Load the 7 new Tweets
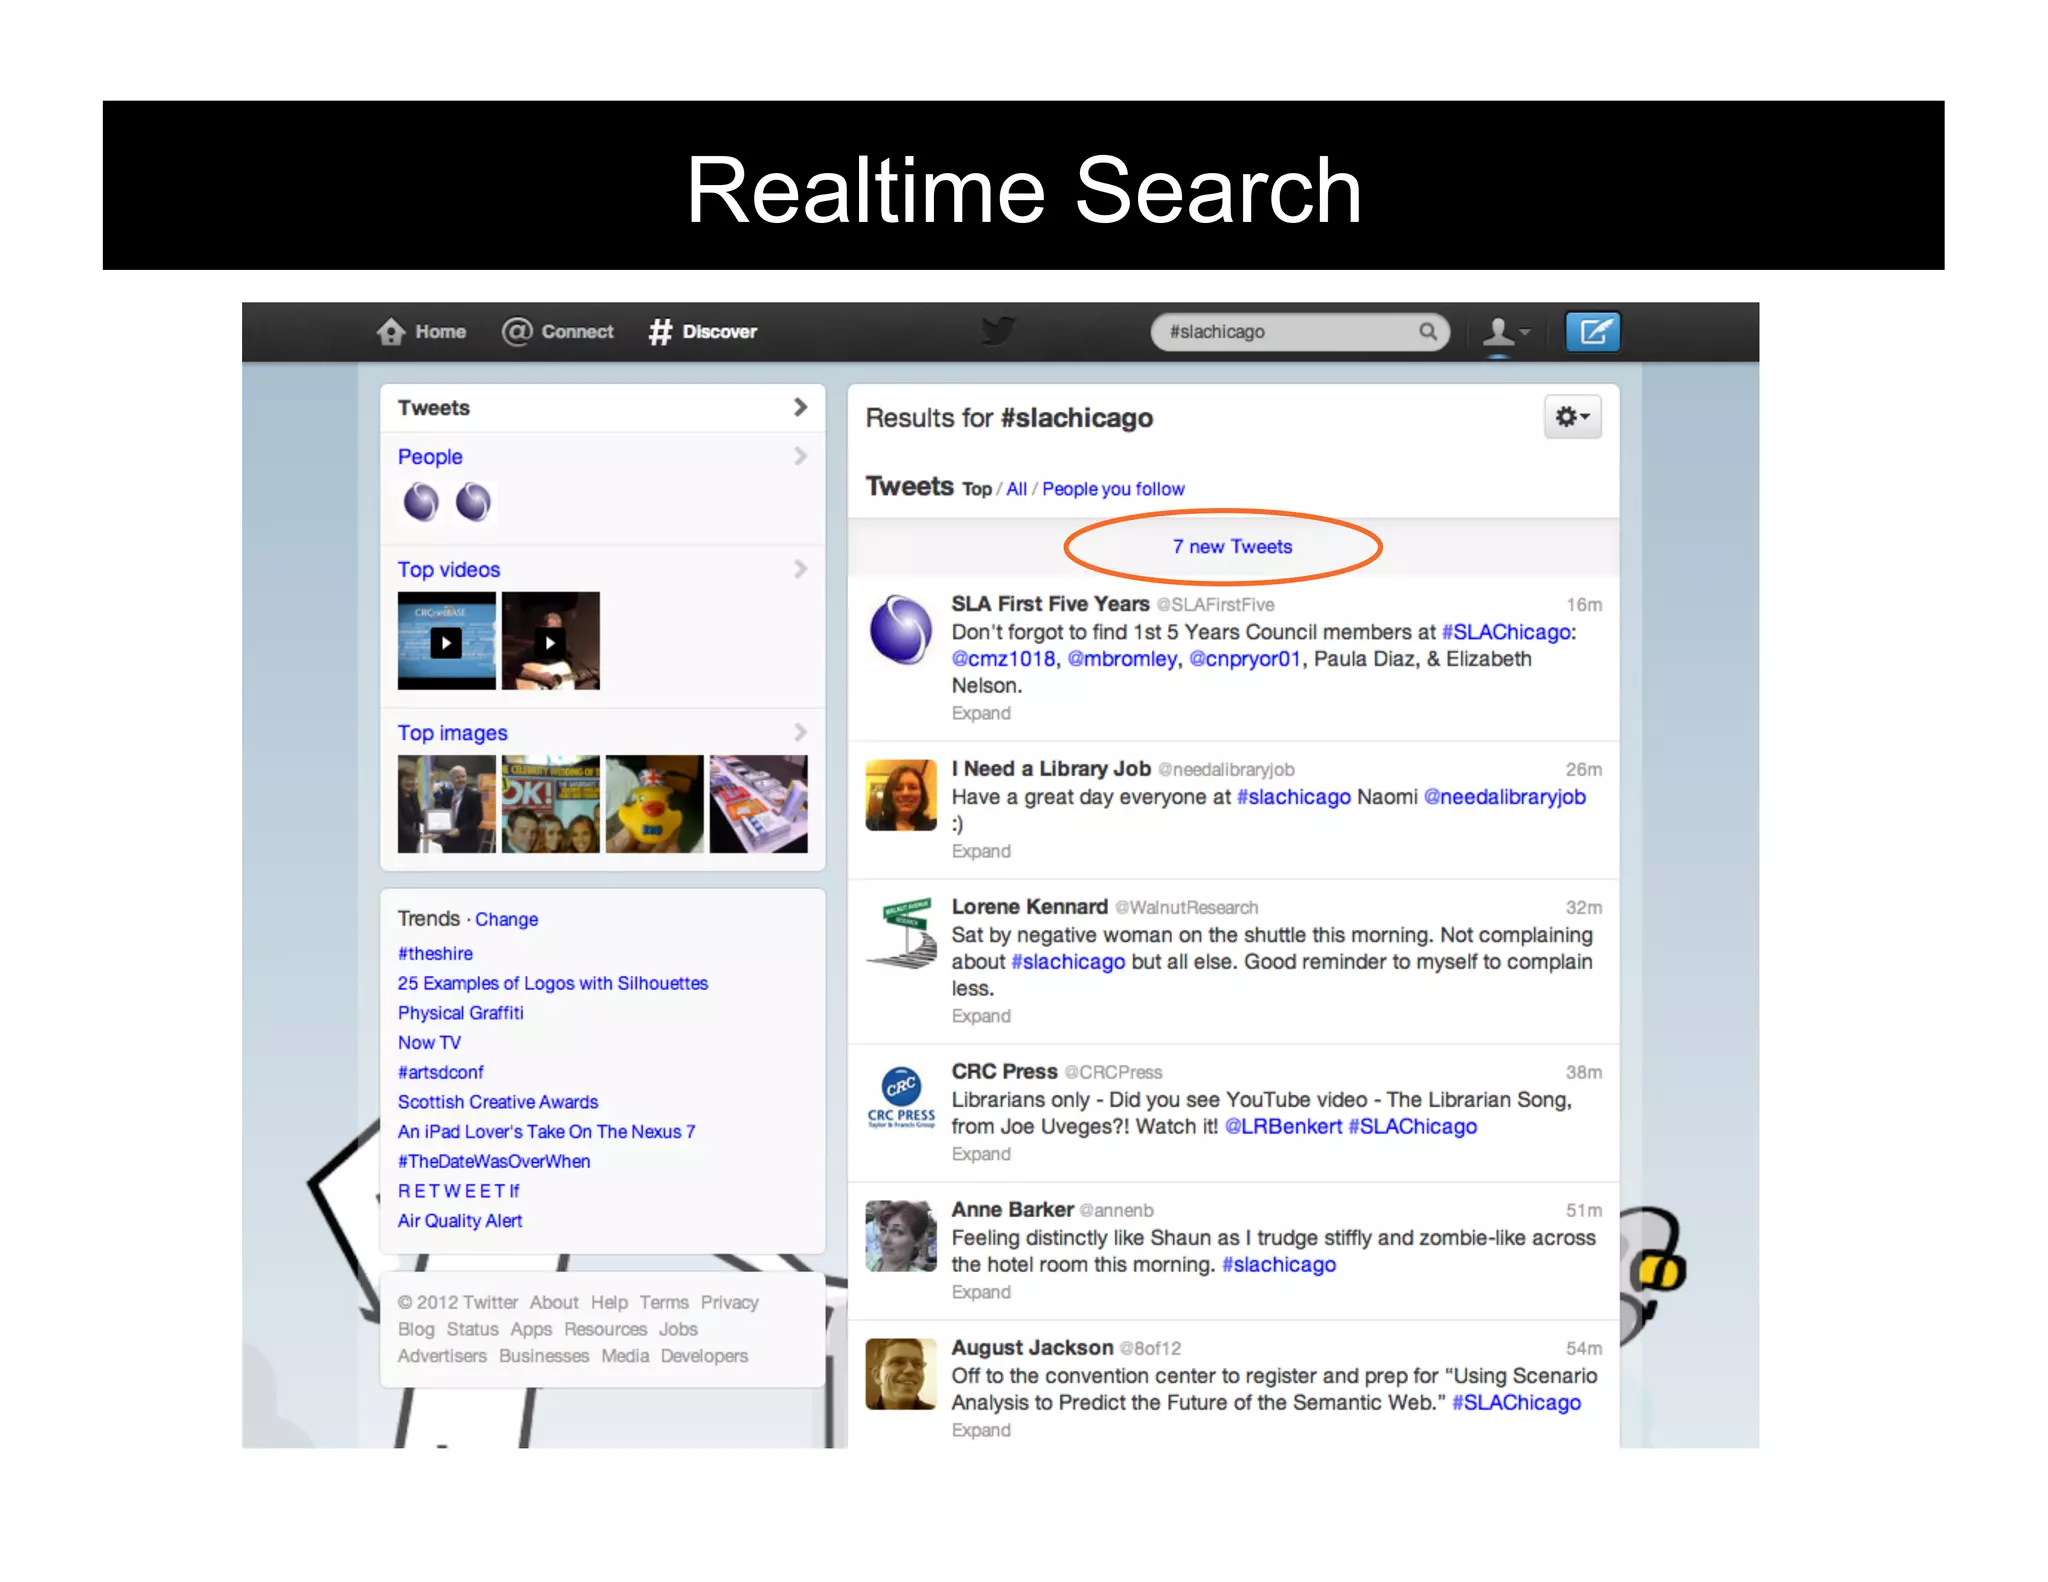Viewport: 2048px width, 1582px height. (1233, 547)
